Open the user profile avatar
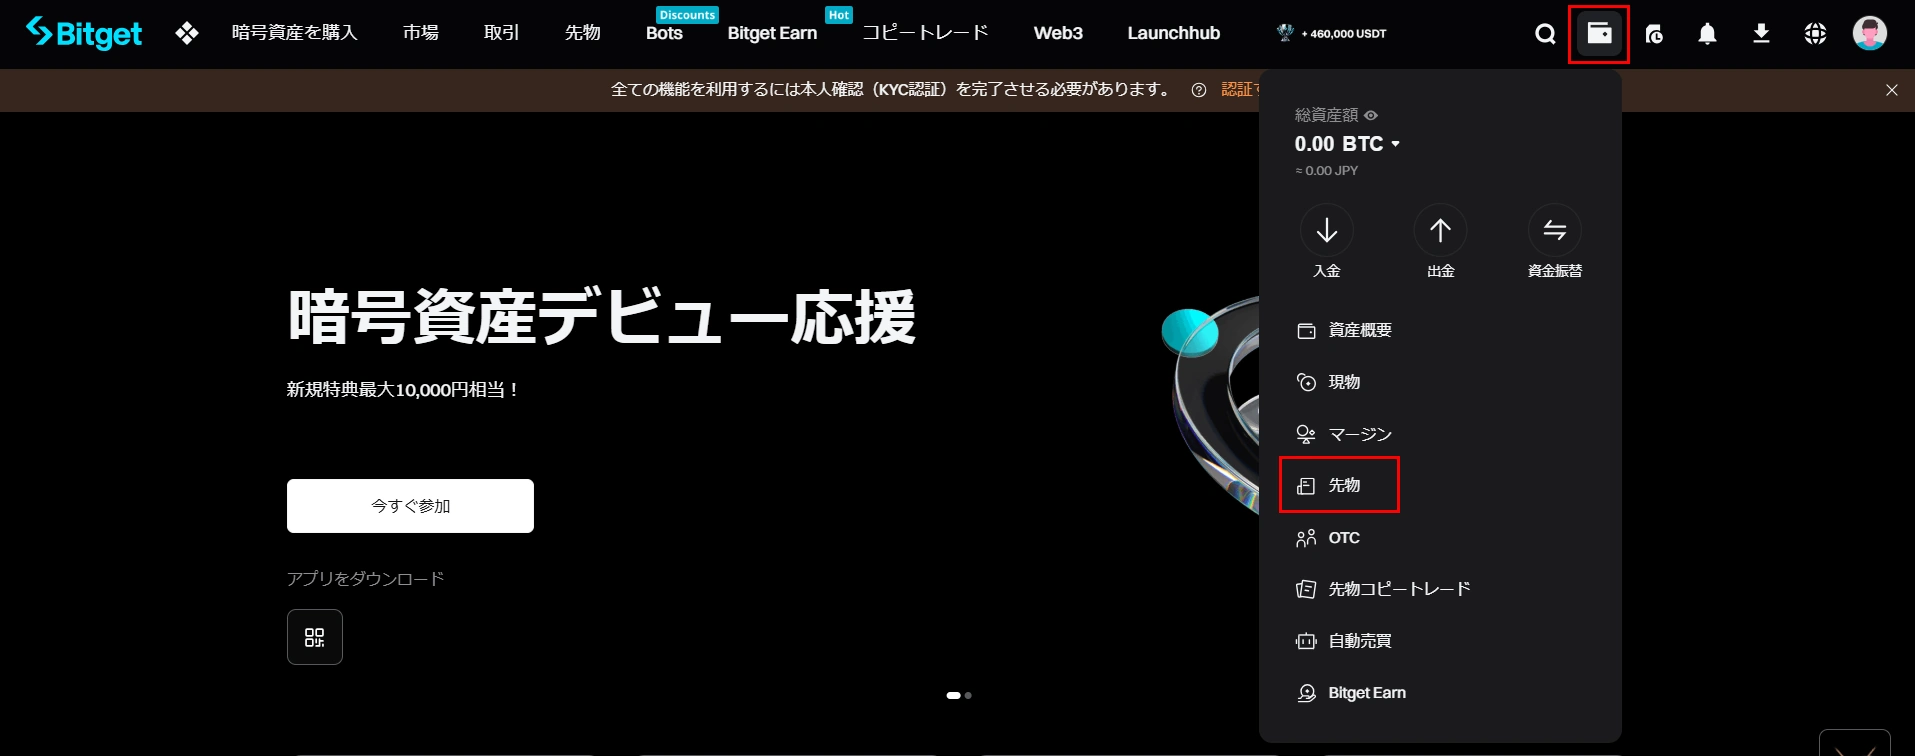Image resolution: width=1915 pixels, height=756 pixels. [1869, 33]
